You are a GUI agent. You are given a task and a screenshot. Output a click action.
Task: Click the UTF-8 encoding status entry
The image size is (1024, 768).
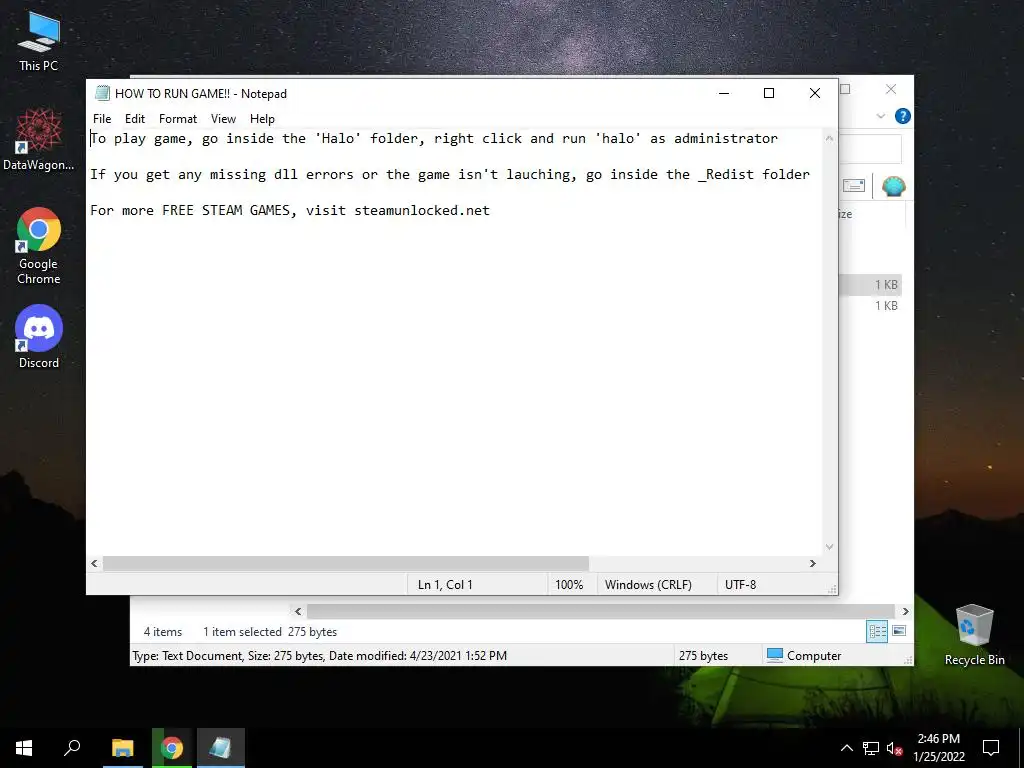[741, 584]
